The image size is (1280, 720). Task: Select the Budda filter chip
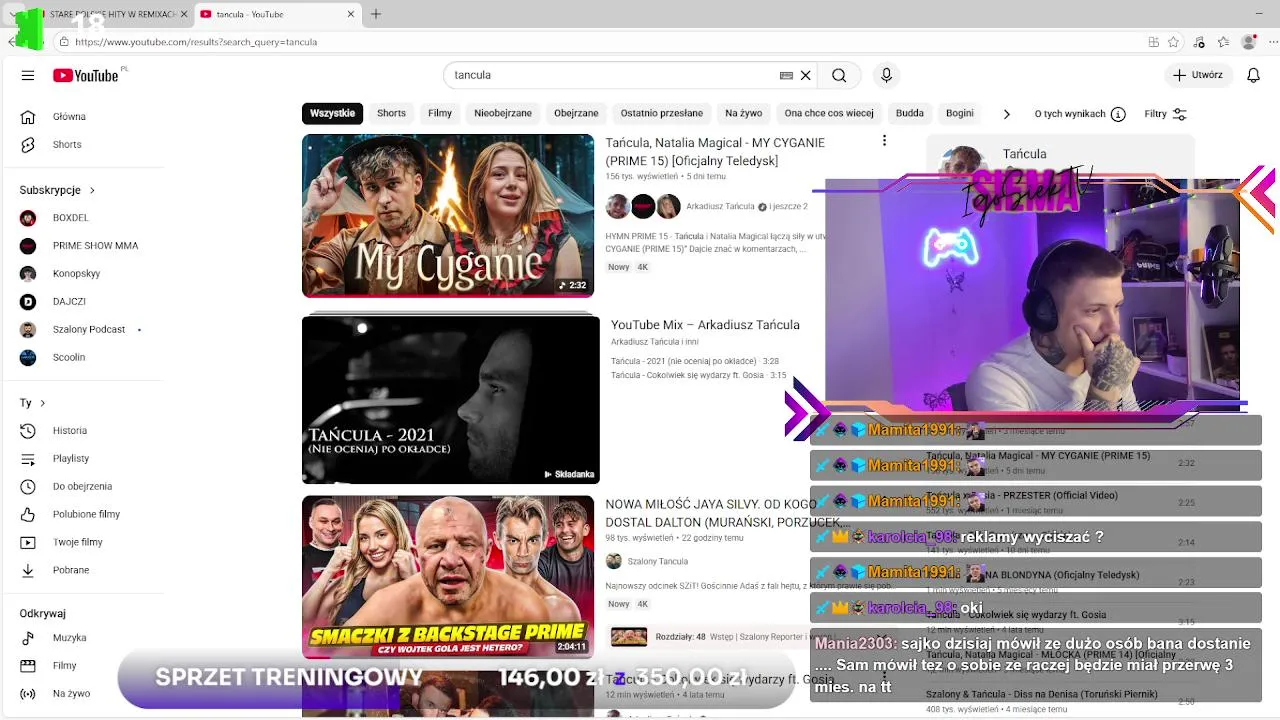point(910,113)
